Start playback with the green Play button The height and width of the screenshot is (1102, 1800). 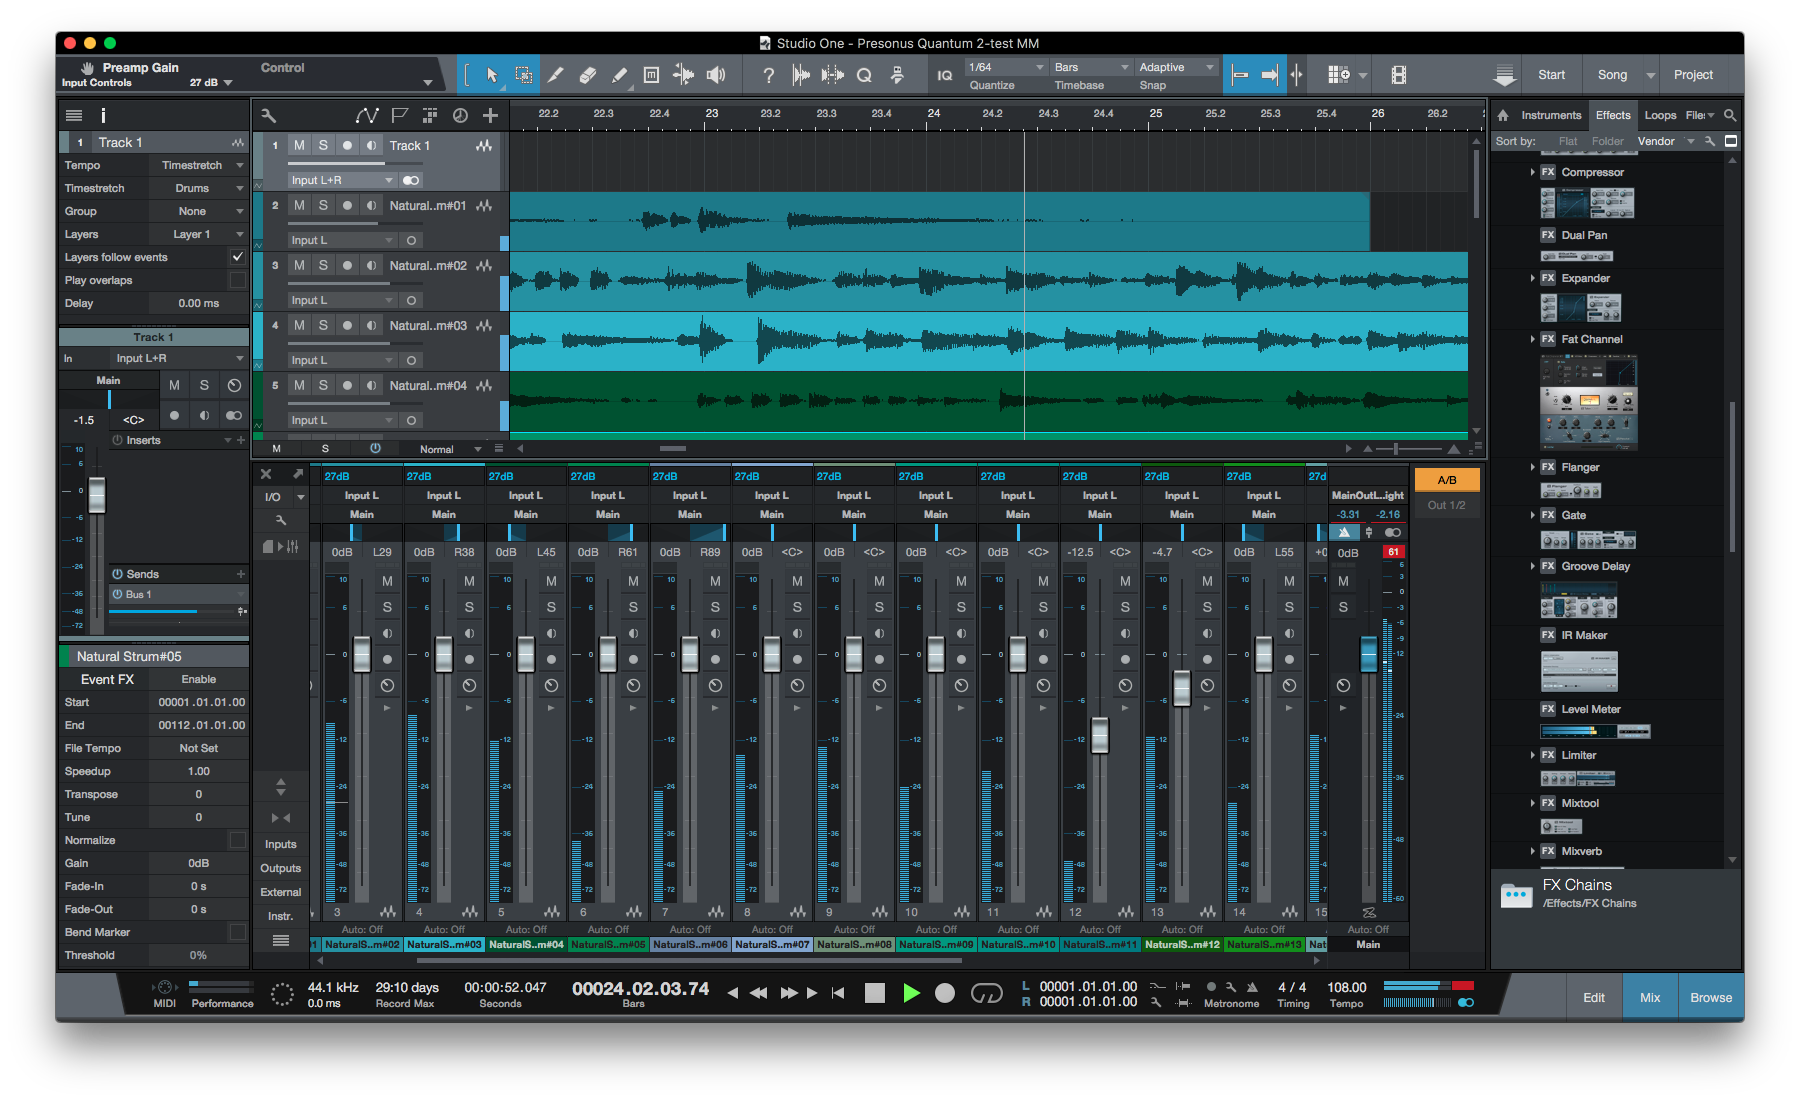coord(911,993)
